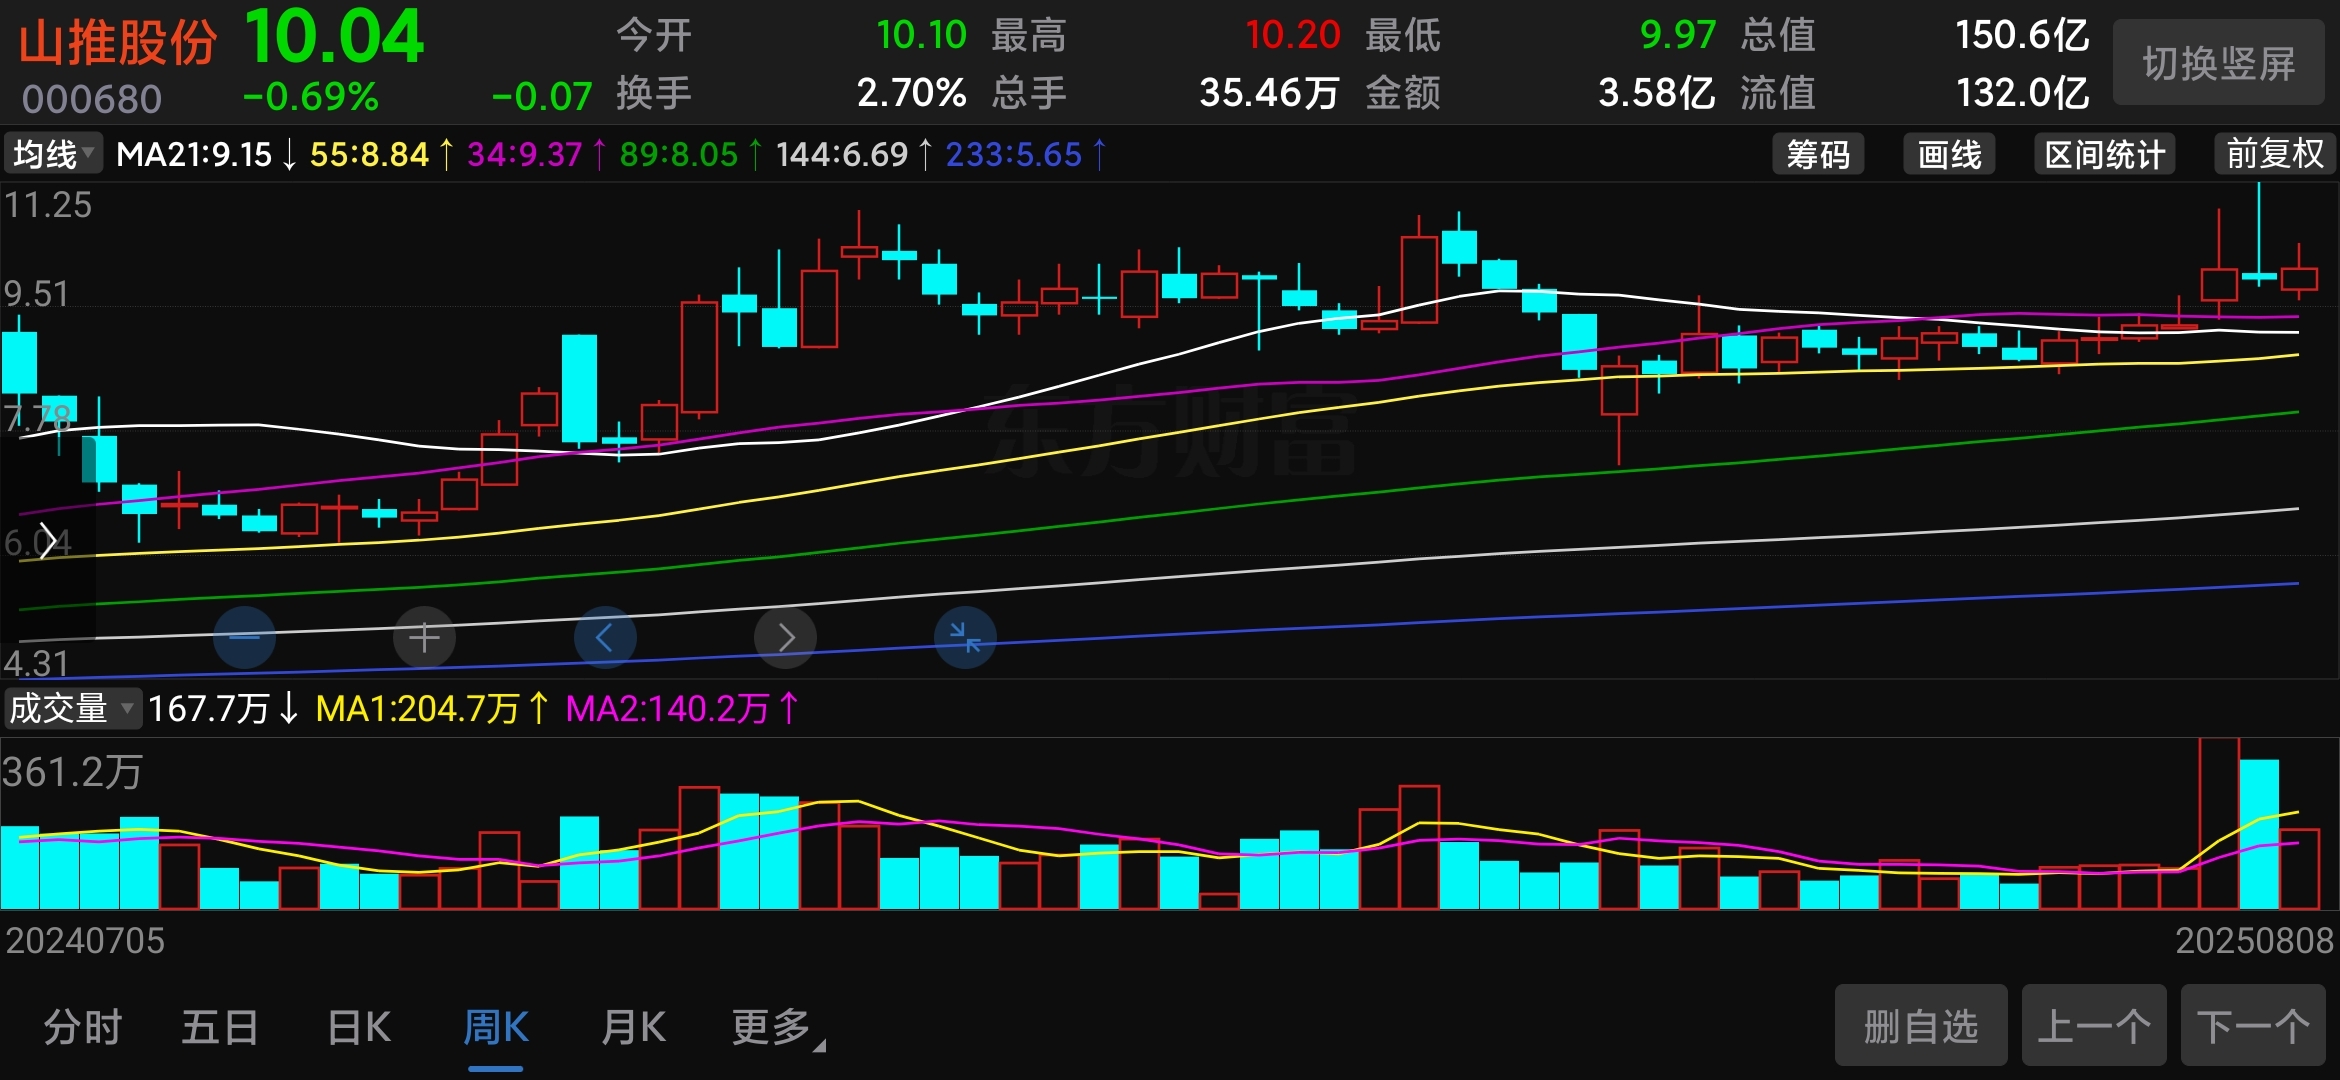Click 删自选 to remove from watchlist
This screenshot has height=1080, width=2340.
tap(1921, 1026)
